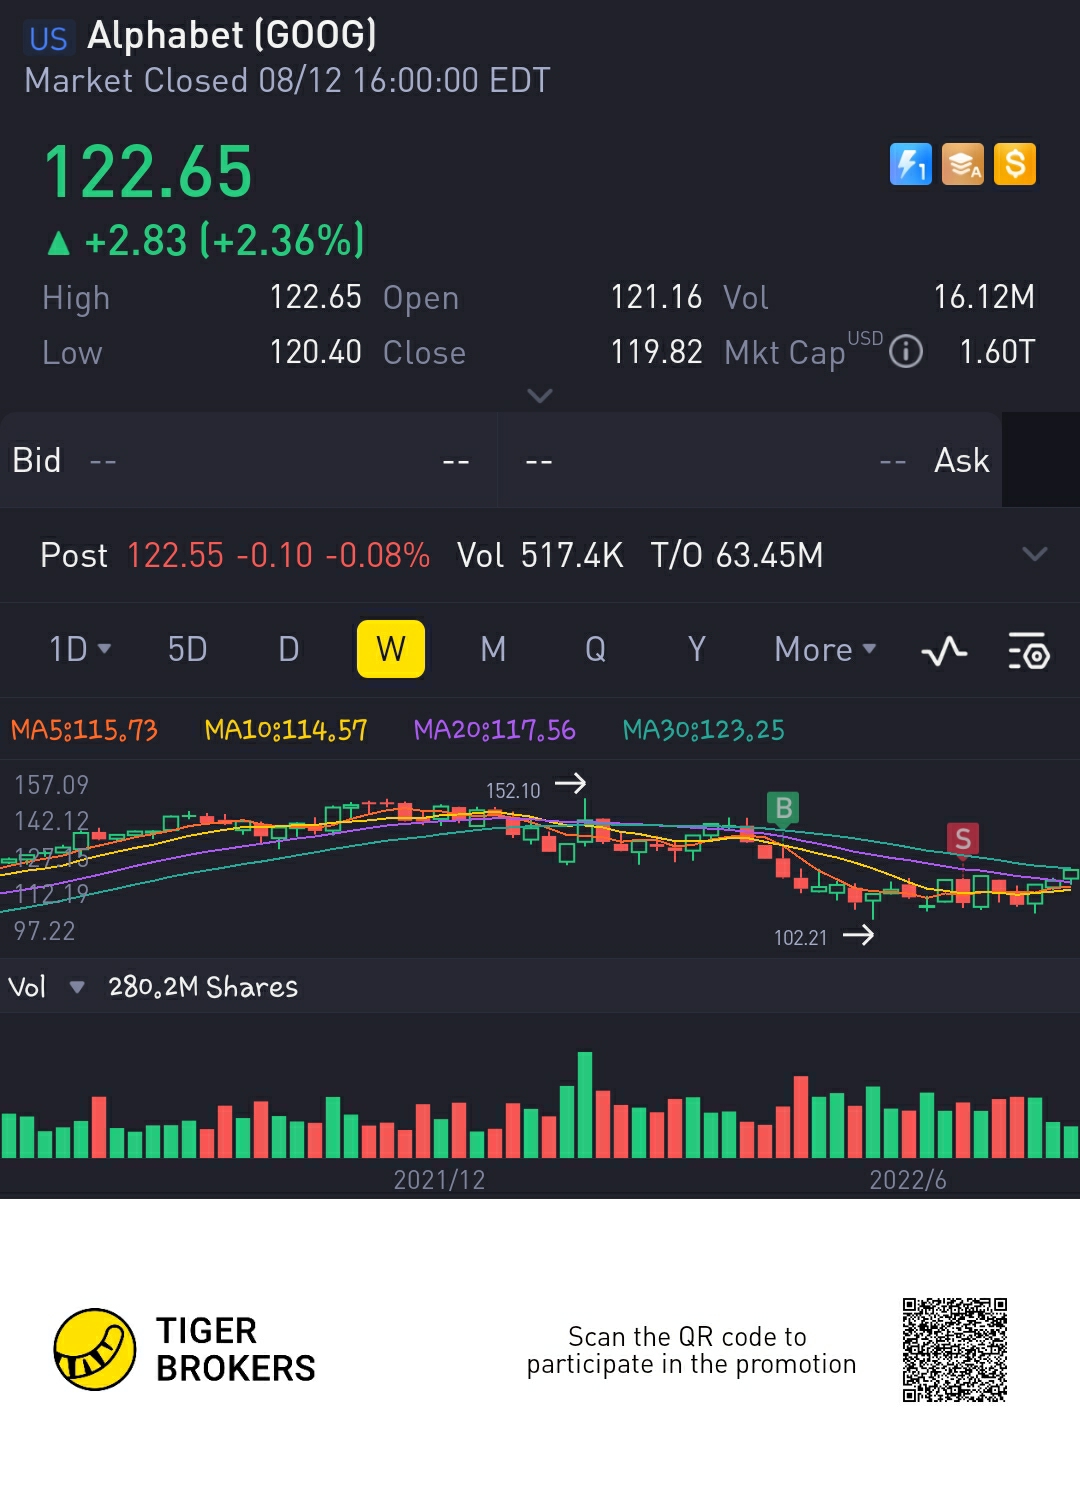Screen dimensions: 1080x1501
Task: Tap the Tiger Brokers logo
Action: (x=185, y=1349)
